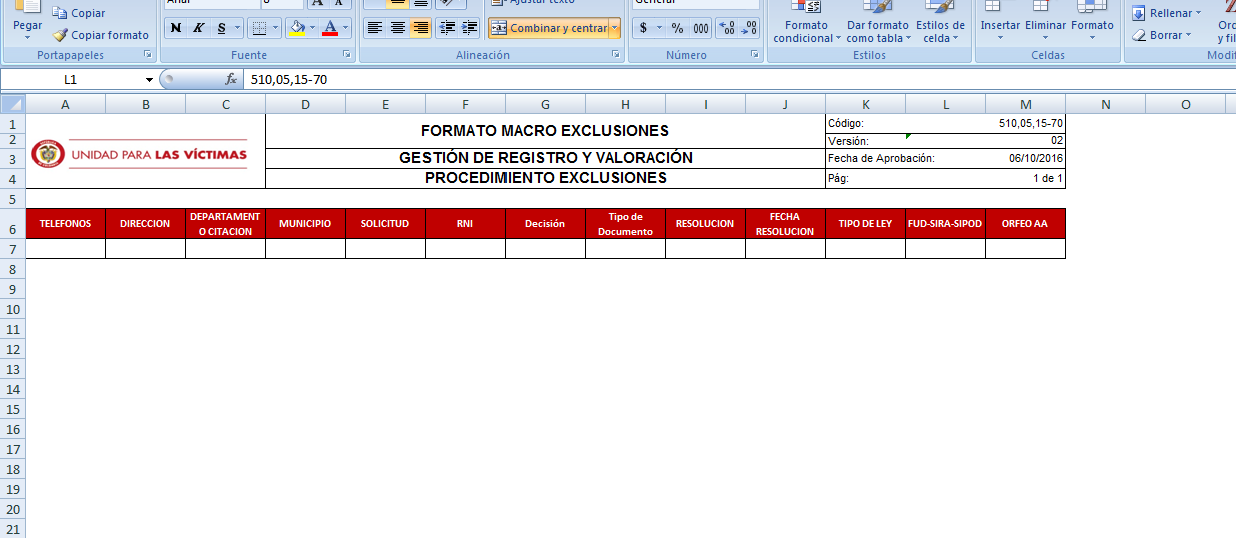This screenshot has height=538, width=1236.
Task: Open Dar formato como tabla menu
Action: pyautogui.click(x=877, y=22)
